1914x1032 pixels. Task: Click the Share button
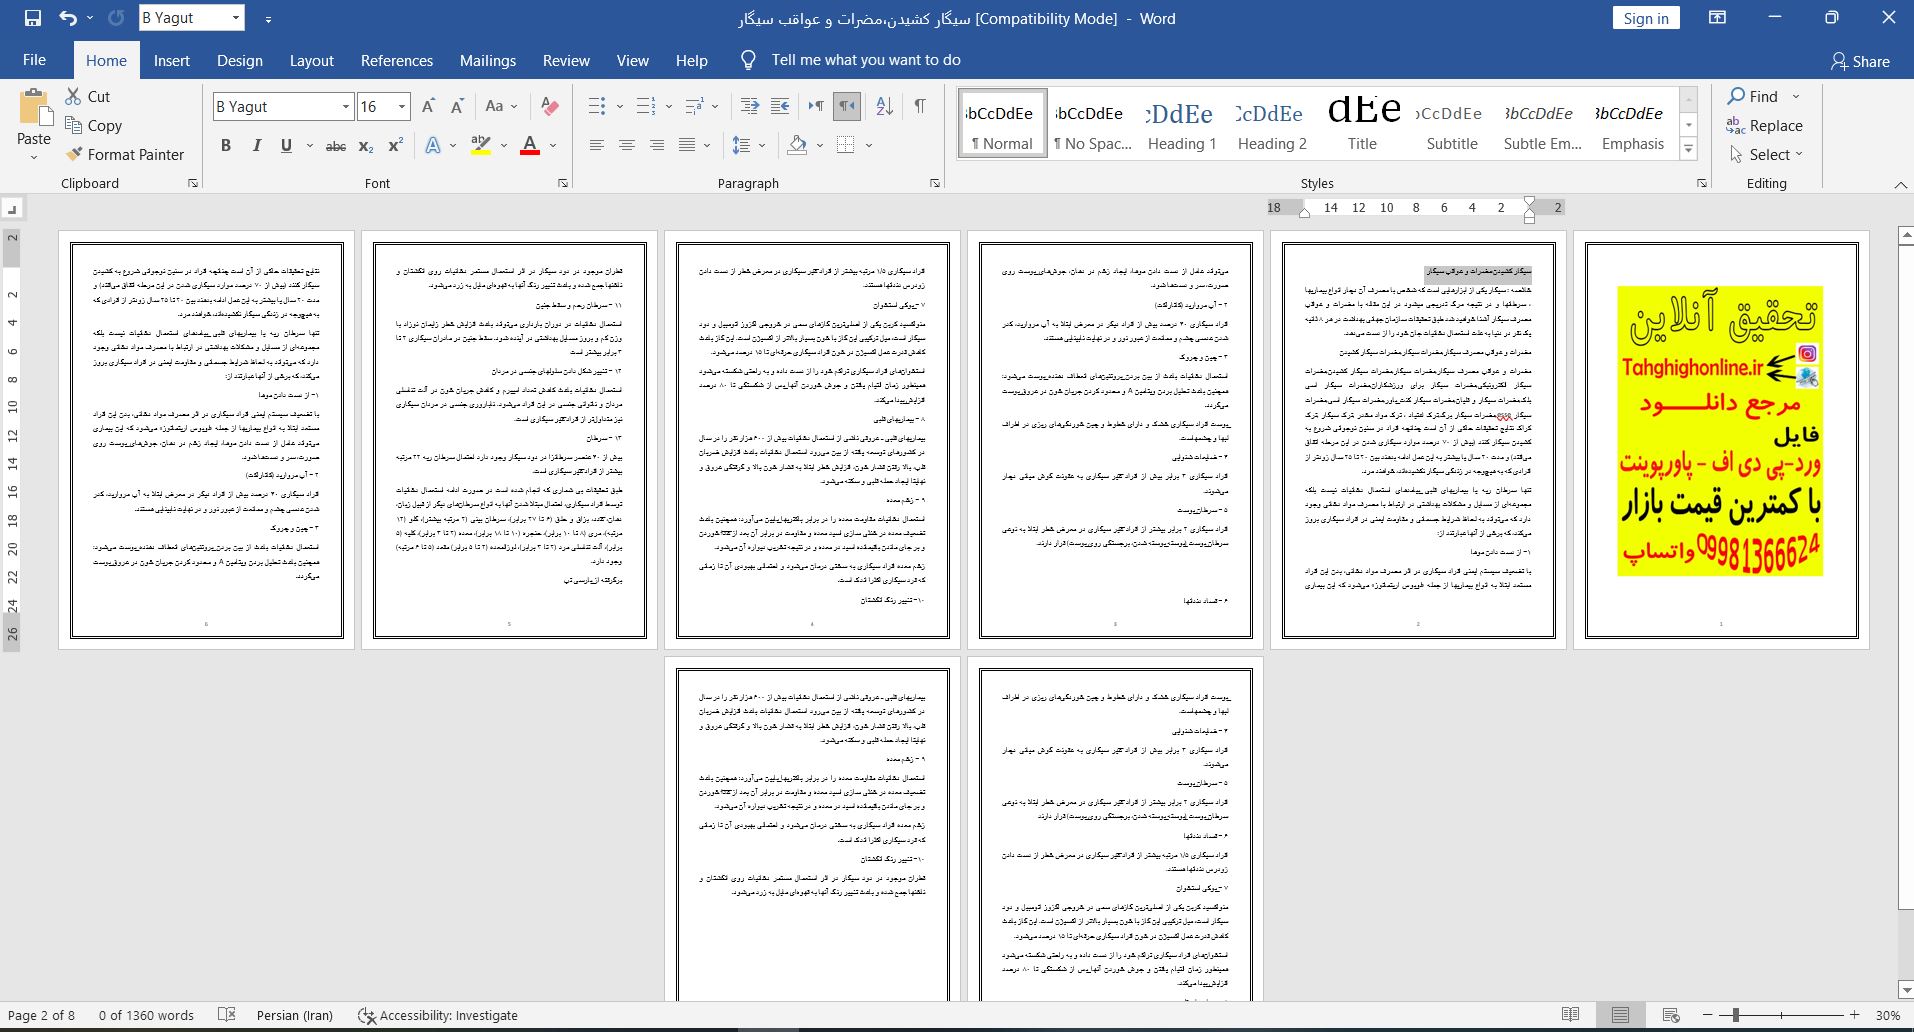point(1860,61)
